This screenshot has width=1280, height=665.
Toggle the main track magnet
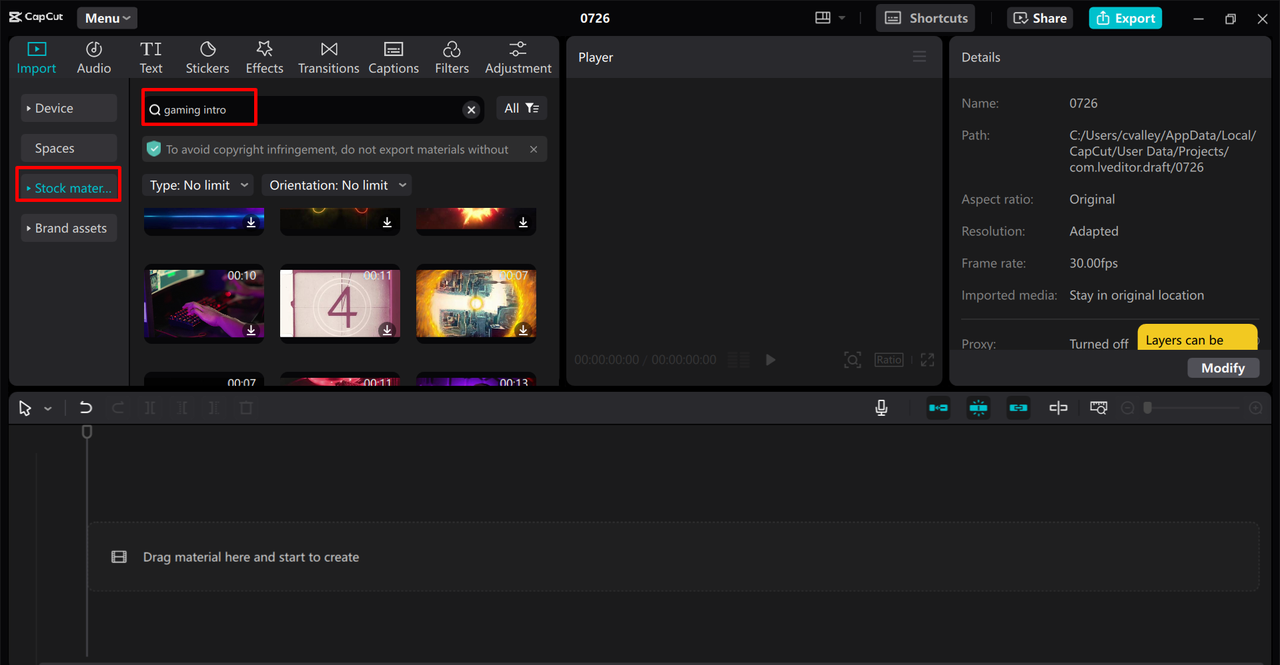click(x=938, y=408)
